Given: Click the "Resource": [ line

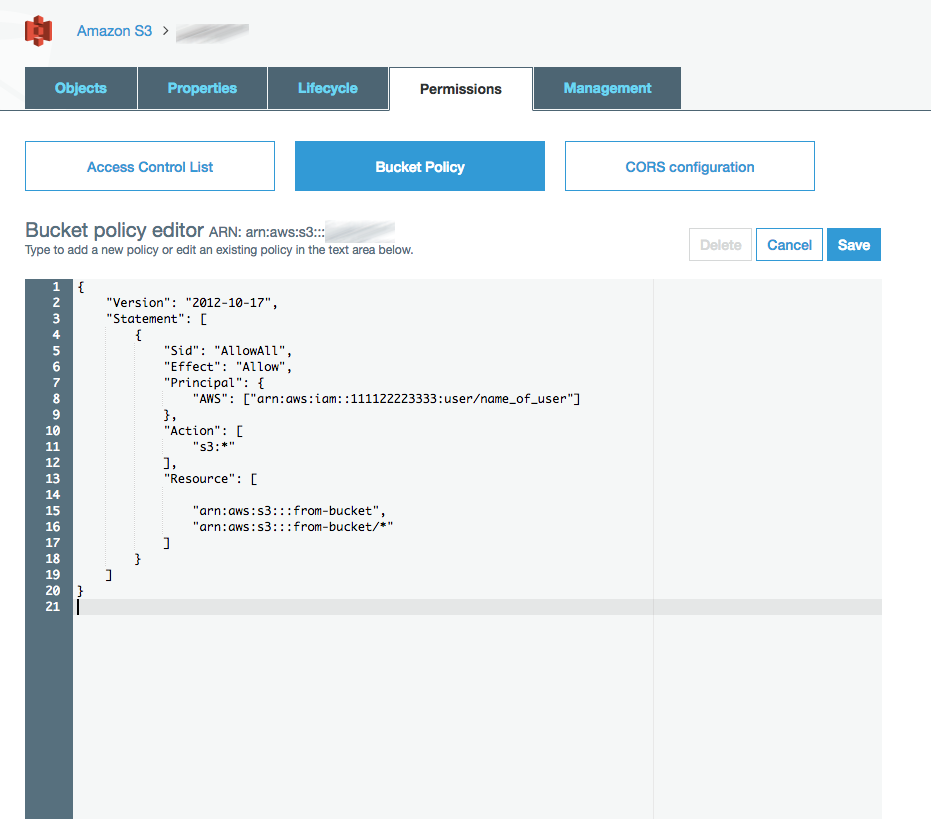Looking at the screenshot, I should pos(210,479).
